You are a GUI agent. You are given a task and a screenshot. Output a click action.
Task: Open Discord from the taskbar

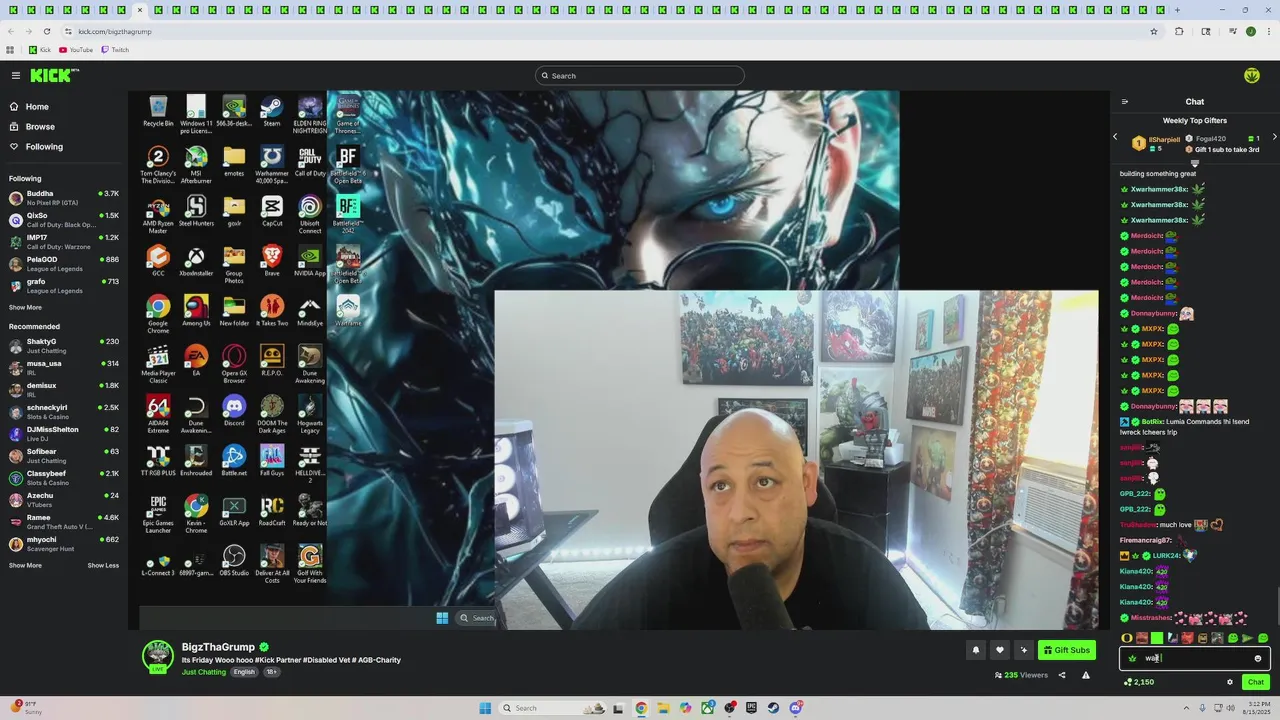click(795, 708)
